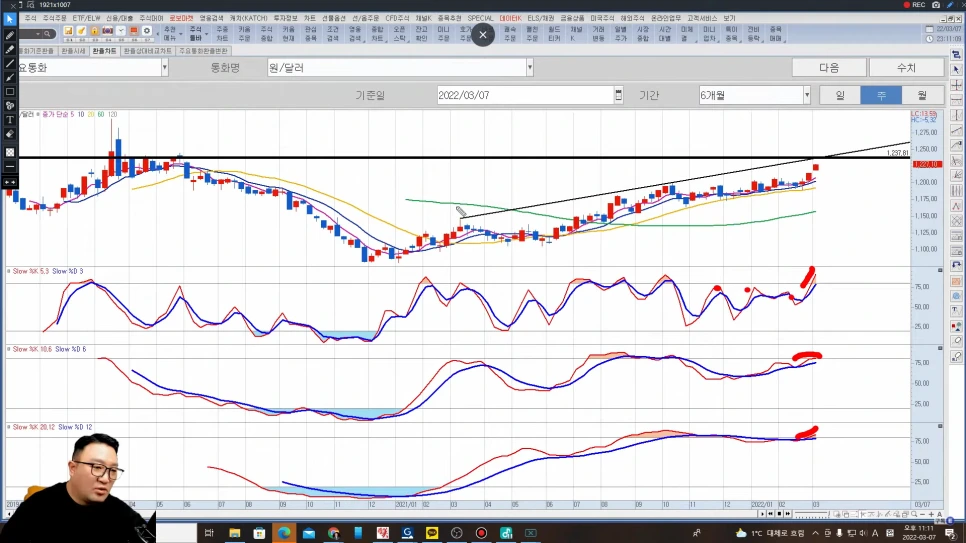
Task: Open Chrome from taskbar
Action: [333, 533]
